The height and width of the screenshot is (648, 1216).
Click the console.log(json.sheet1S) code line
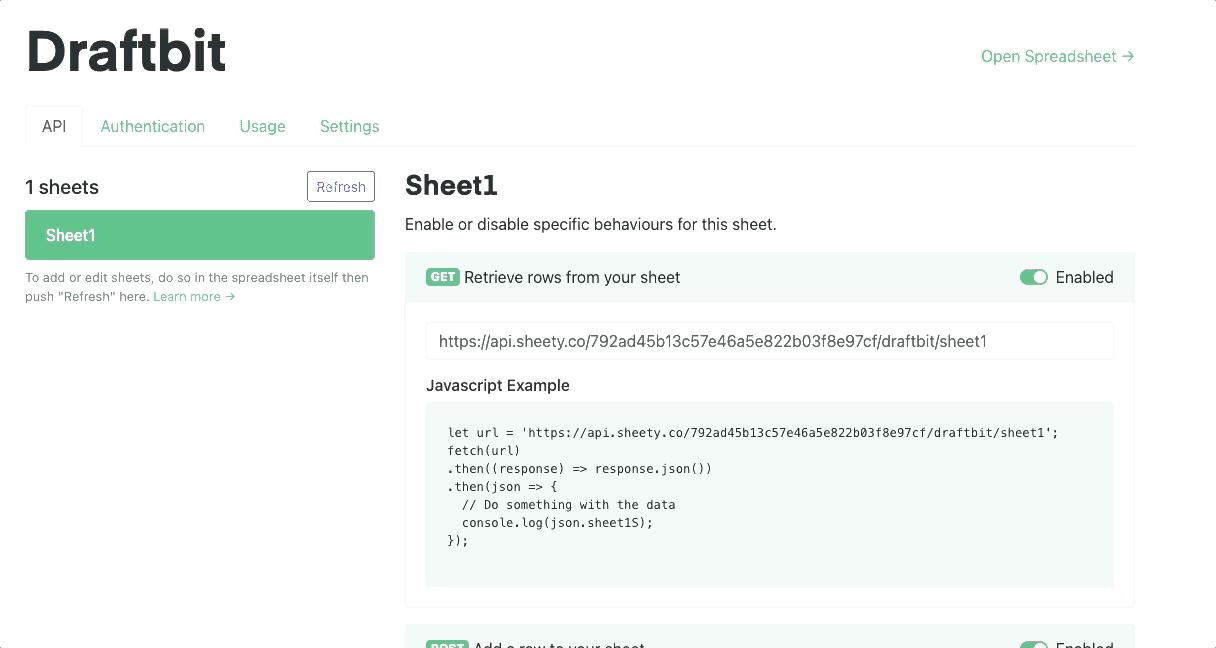[557, 523]
